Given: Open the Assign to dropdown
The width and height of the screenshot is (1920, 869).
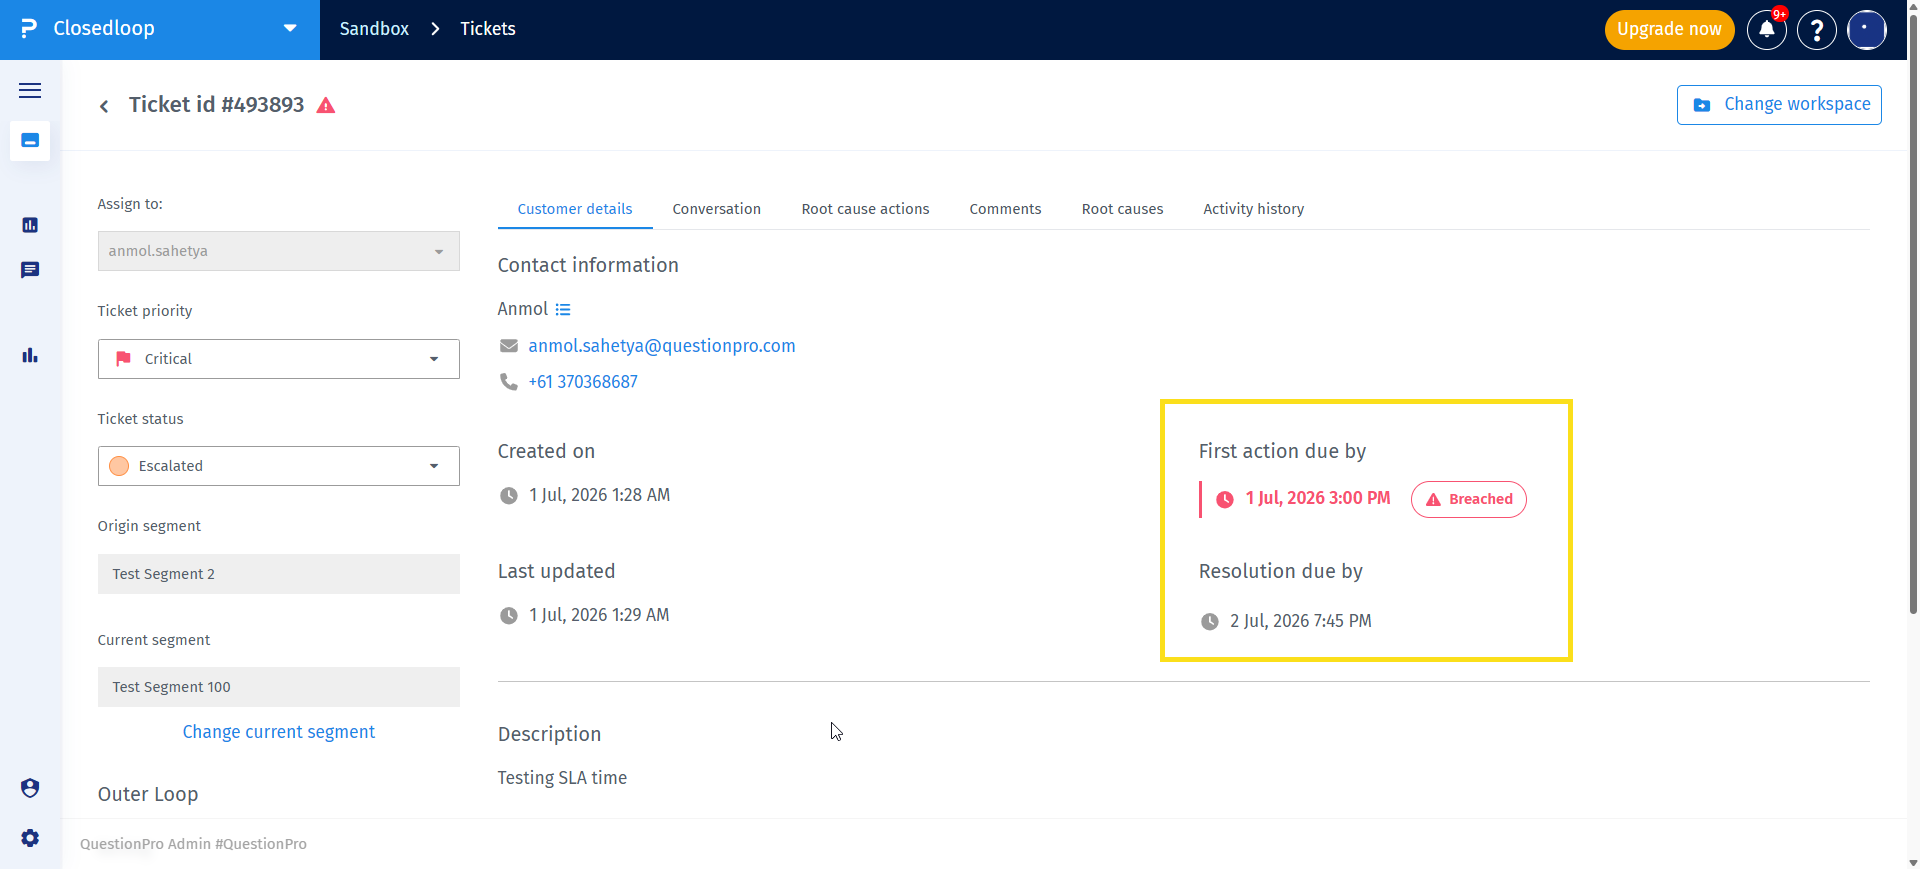Looking at the screenshot, I should coord(278,251).
